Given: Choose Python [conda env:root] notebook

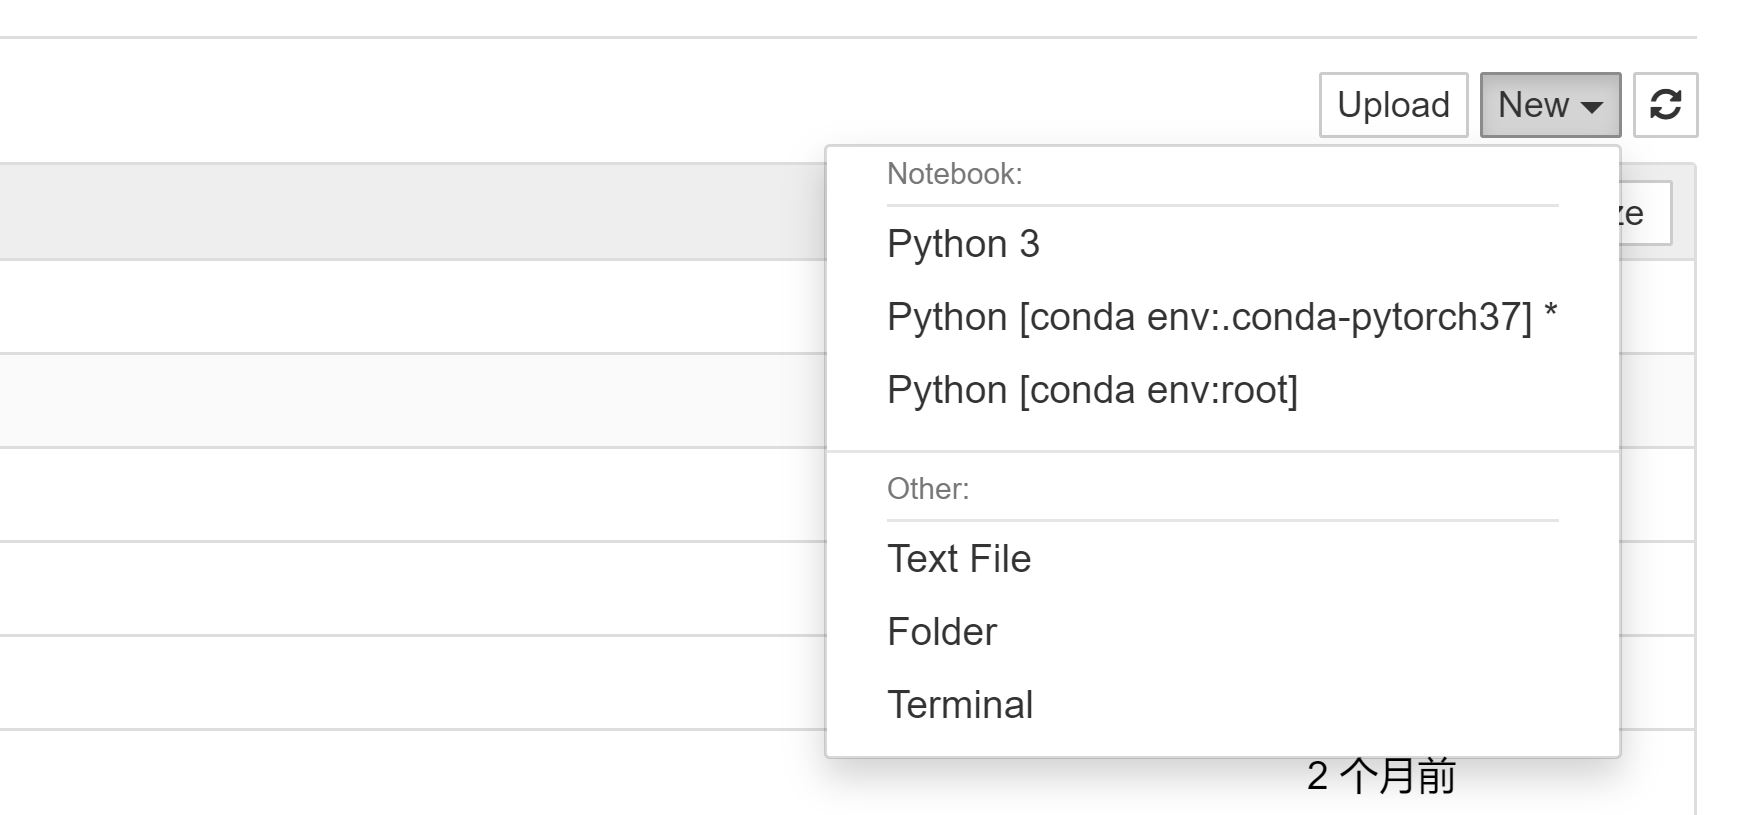Looking at the screenshot, I should point(1092,390).
